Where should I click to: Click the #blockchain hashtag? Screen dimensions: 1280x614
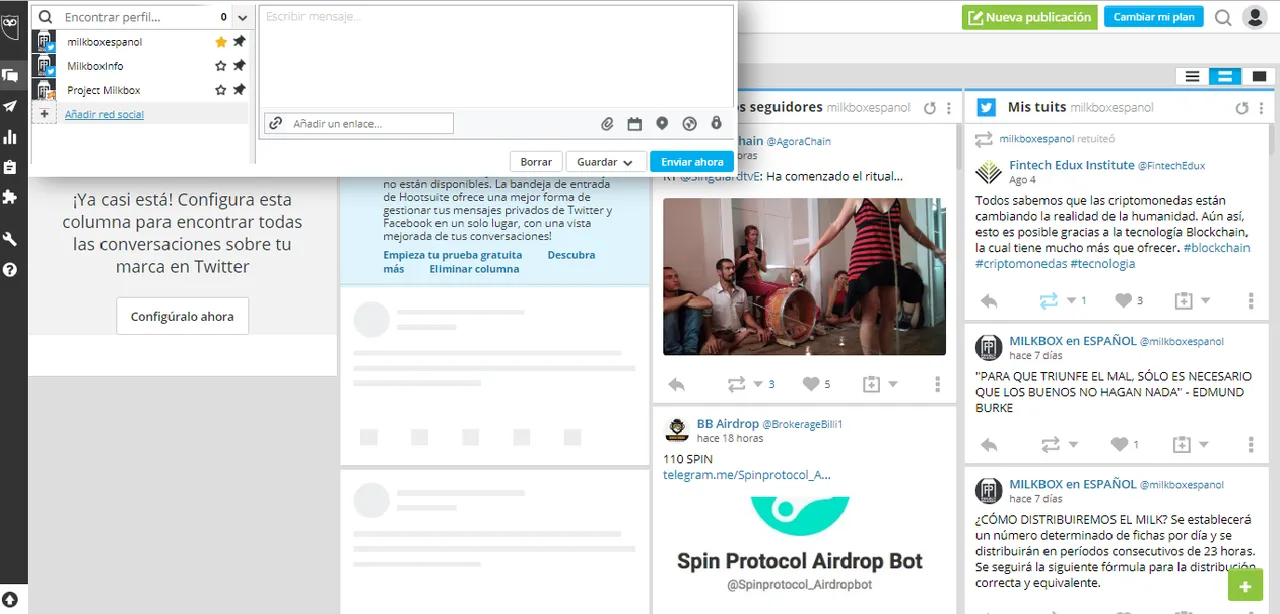coord(1216,248)
